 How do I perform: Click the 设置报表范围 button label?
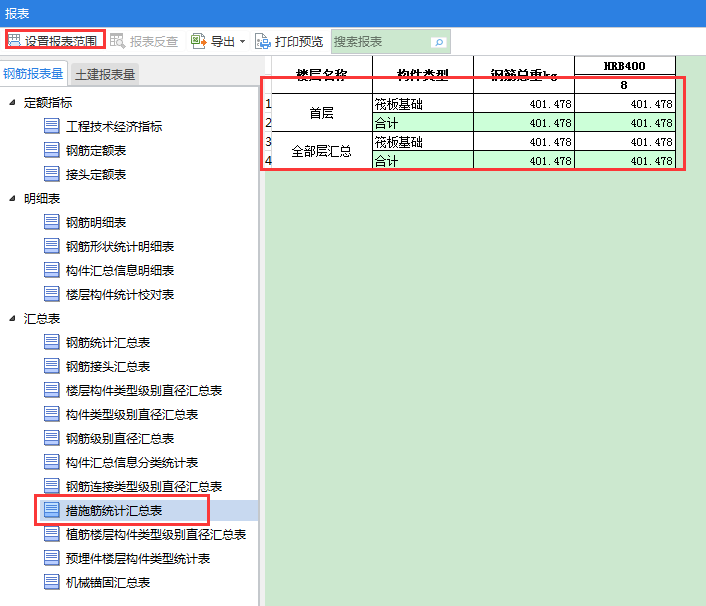(61, 41)
